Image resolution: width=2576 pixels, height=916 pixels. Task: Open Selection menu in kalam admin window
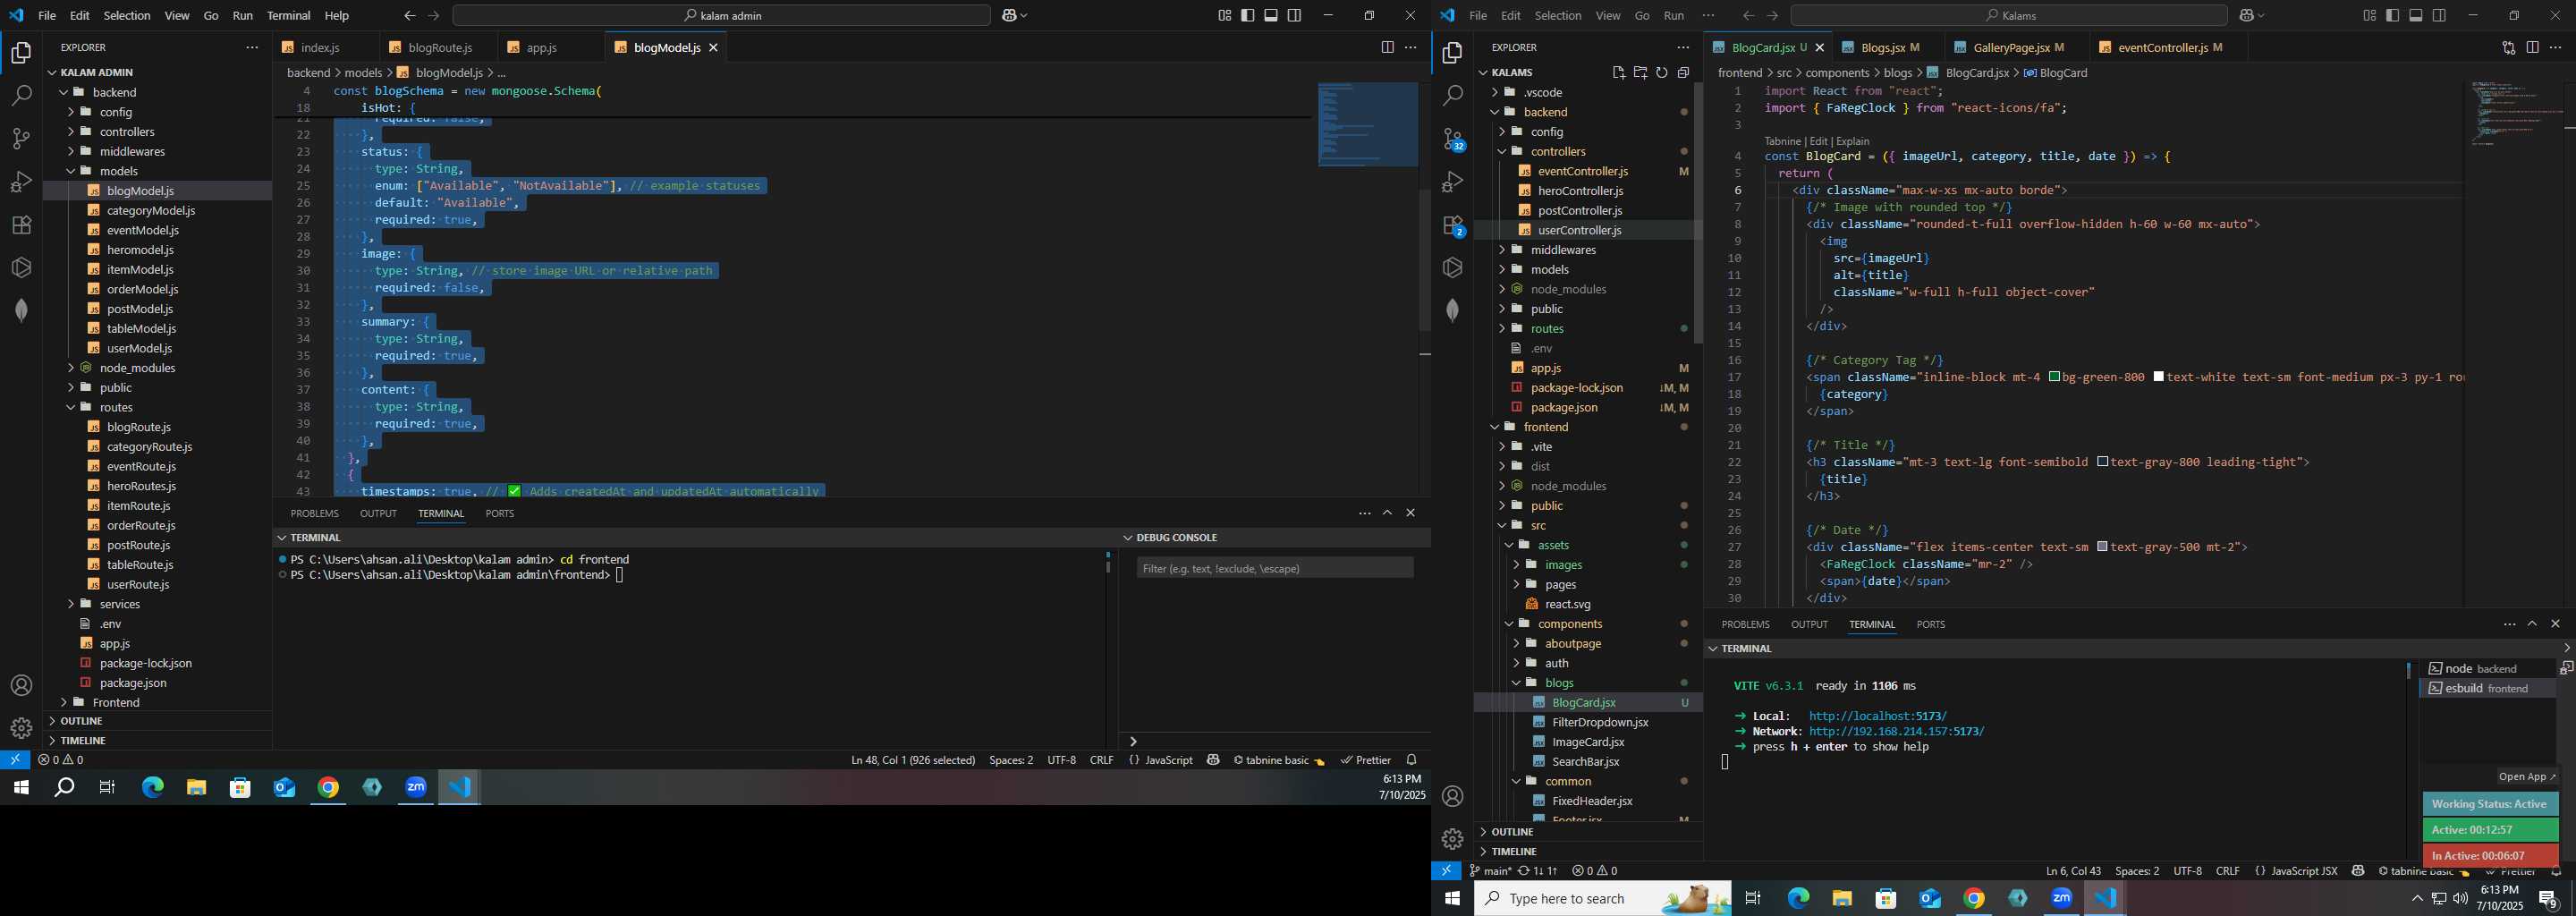pos(127,16)
